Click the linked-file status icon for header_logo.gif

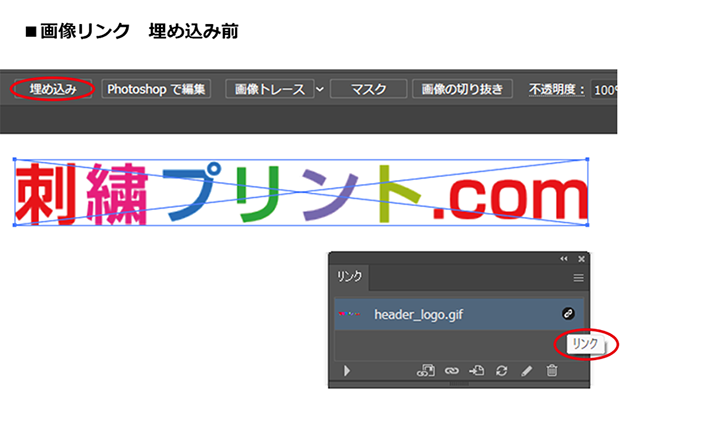pos(568,313)
